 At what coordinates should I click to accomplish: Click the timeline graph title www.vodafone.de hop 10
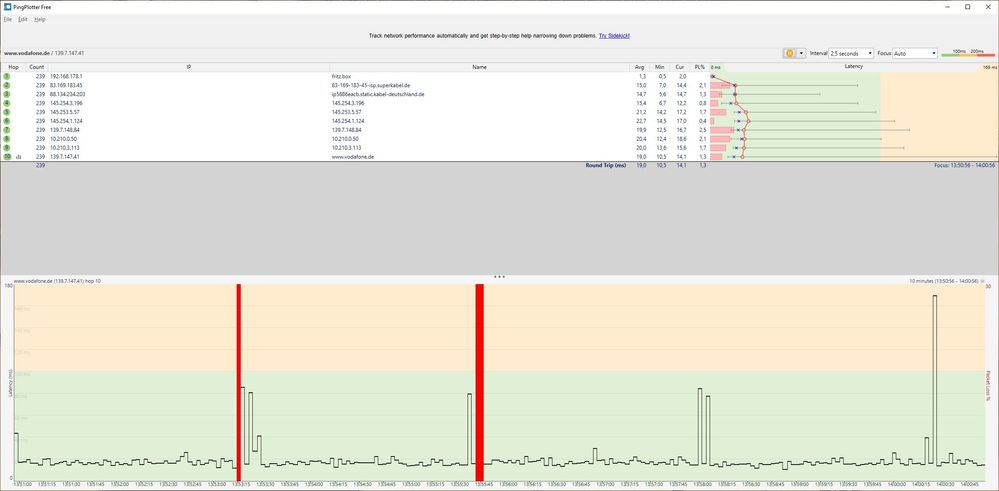tap(57, 281)
